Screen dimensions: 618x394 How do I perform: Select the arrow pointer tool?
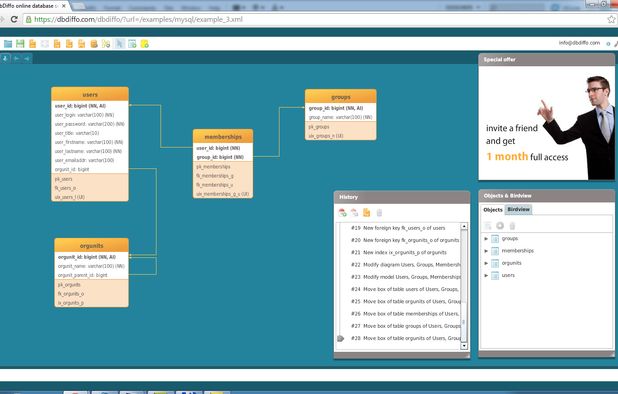(119, 44)
